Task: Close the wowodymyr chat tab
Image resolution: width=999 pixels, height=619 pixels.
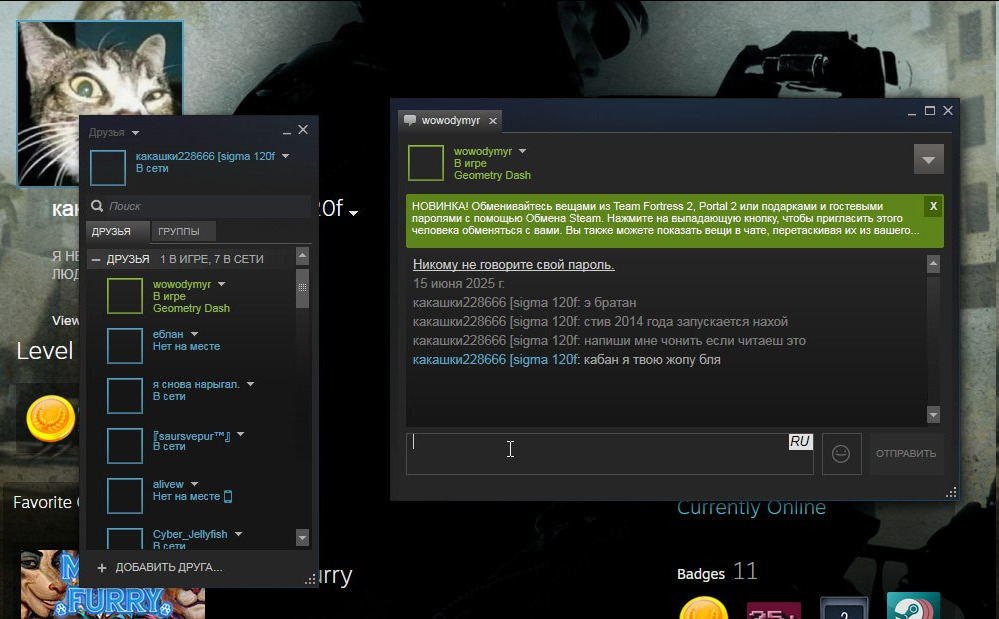Action: tap(493, 121)
